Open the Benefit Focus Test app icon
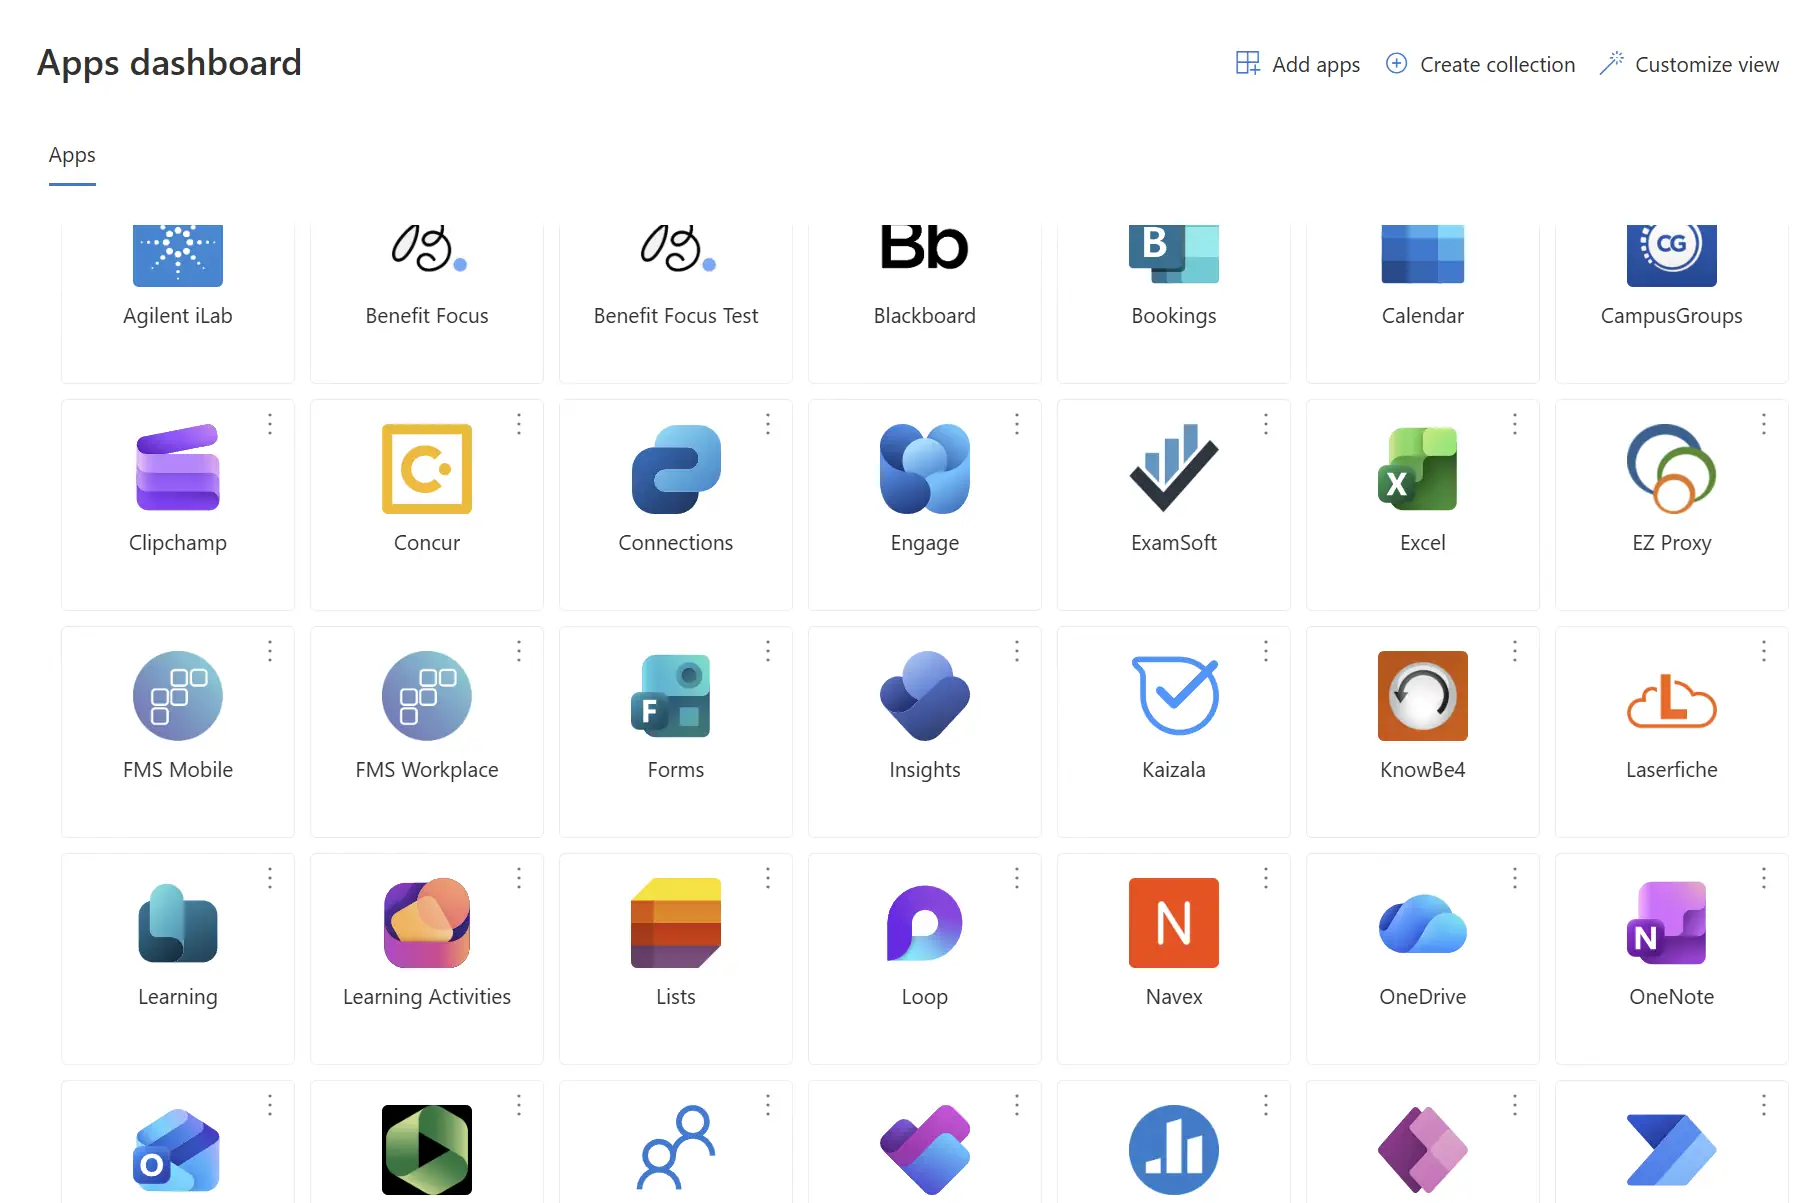Image resolution: width=1806 pixels, height=1203 pixels. coord(676,250)
